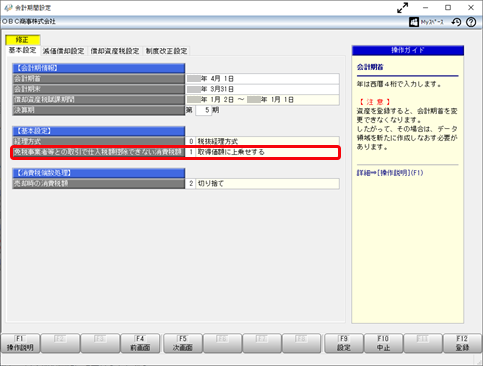Click the F10 中止 button

[x=383, y=343]
